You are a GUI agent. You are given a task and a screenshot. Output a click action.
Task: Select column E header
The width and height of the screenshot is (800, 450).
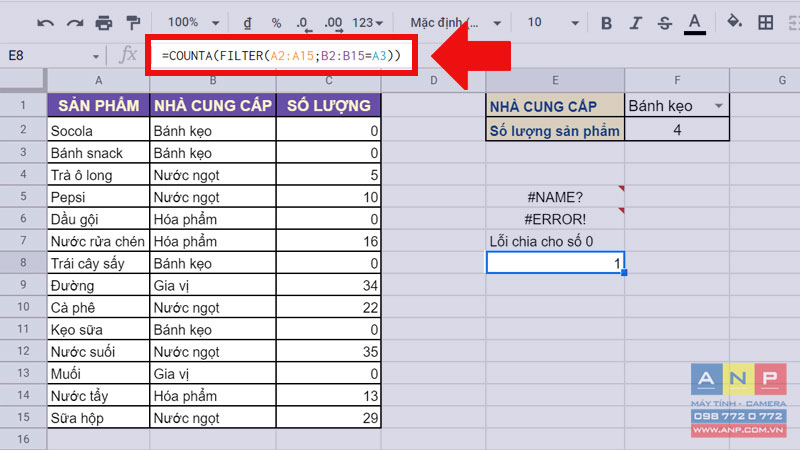555,80
